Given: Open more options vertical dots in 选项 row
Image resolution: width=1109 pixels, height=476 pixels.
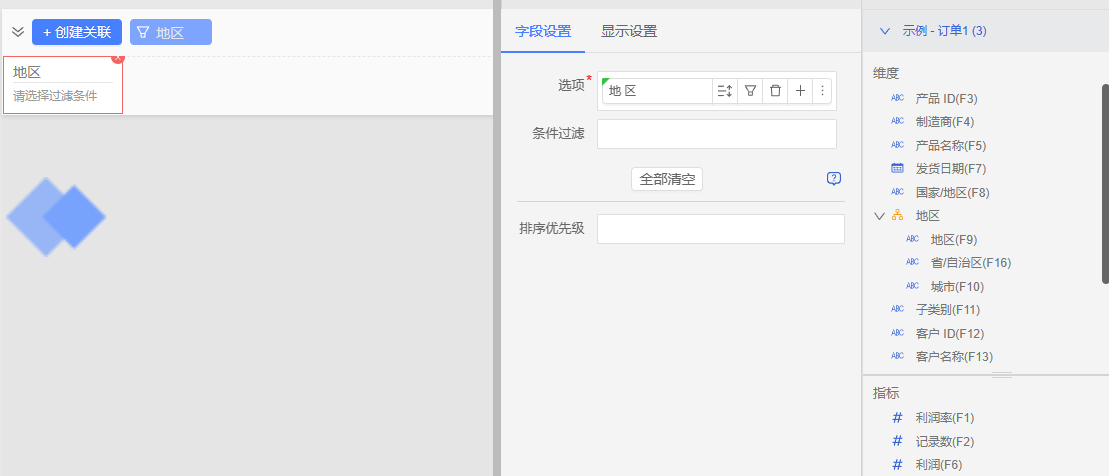Looking at the screenshot, I should coord(822,91).
